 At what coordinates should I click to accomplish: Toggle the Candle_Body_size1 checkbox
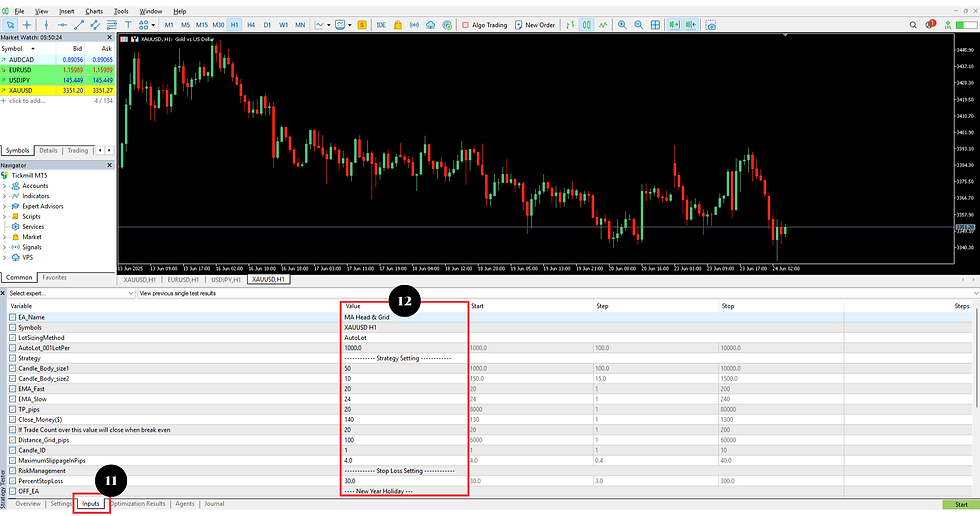point(12,369)
